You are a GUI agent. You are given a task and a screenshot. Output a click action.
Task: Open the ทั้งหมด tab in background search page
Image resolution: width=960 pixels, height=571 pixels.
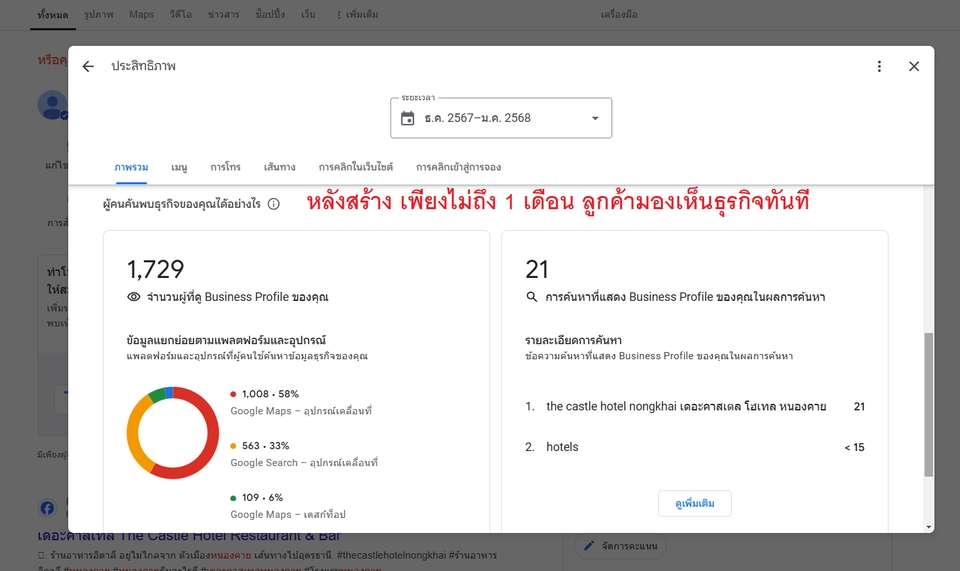(x=53, y=15)
